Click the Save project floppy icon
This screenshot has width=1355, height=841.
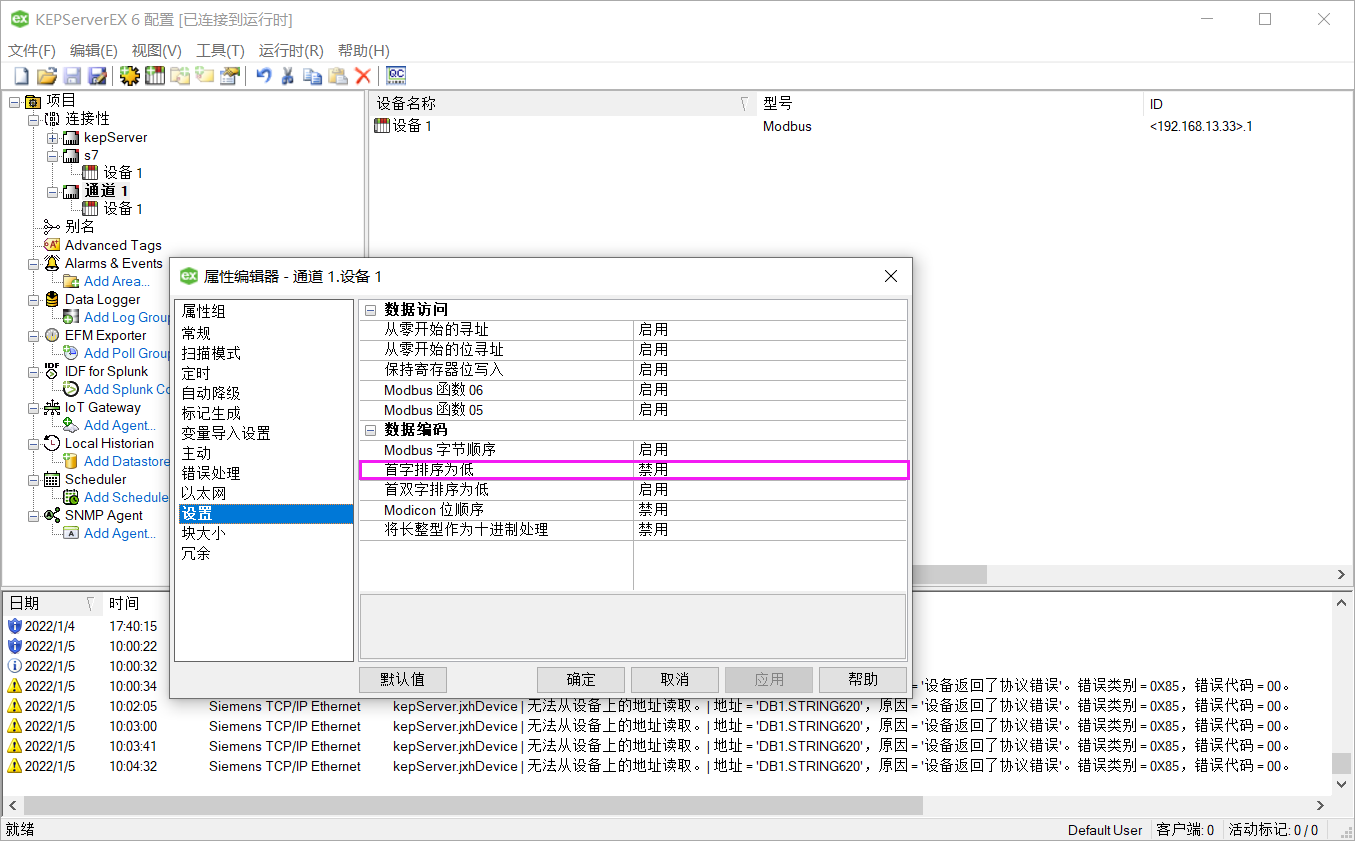72,75
